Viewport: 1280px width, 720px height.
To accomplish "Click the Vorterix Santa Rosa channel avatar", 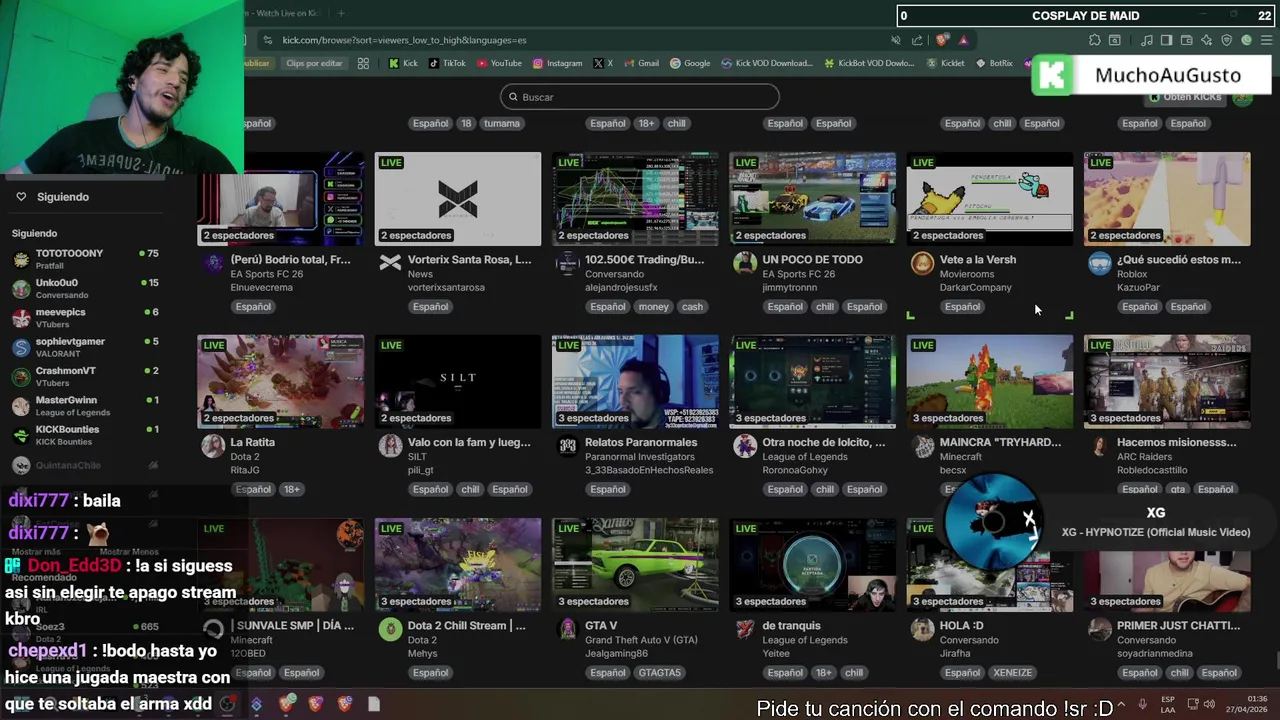I will point(390,262).
